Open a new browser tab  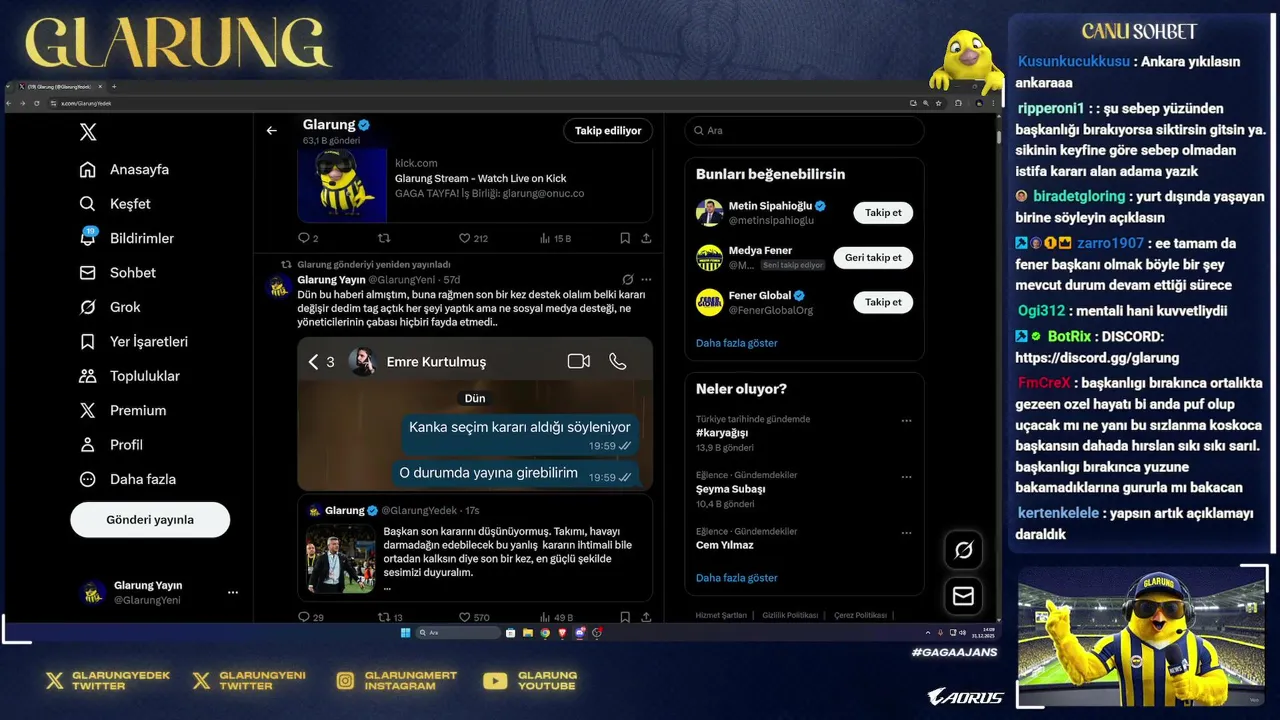tap(113, 87)
